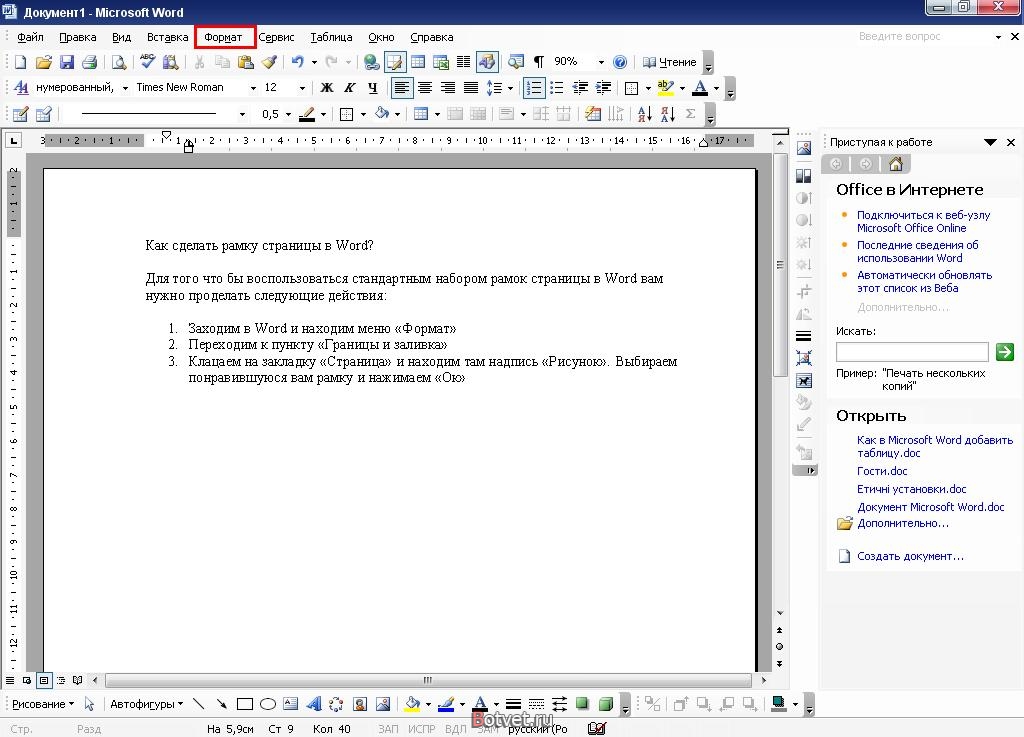Image resolution: width=1024 pixels, height=737 pixels.
Task: Paste clipboard content icon
Action: pos(246,62)
